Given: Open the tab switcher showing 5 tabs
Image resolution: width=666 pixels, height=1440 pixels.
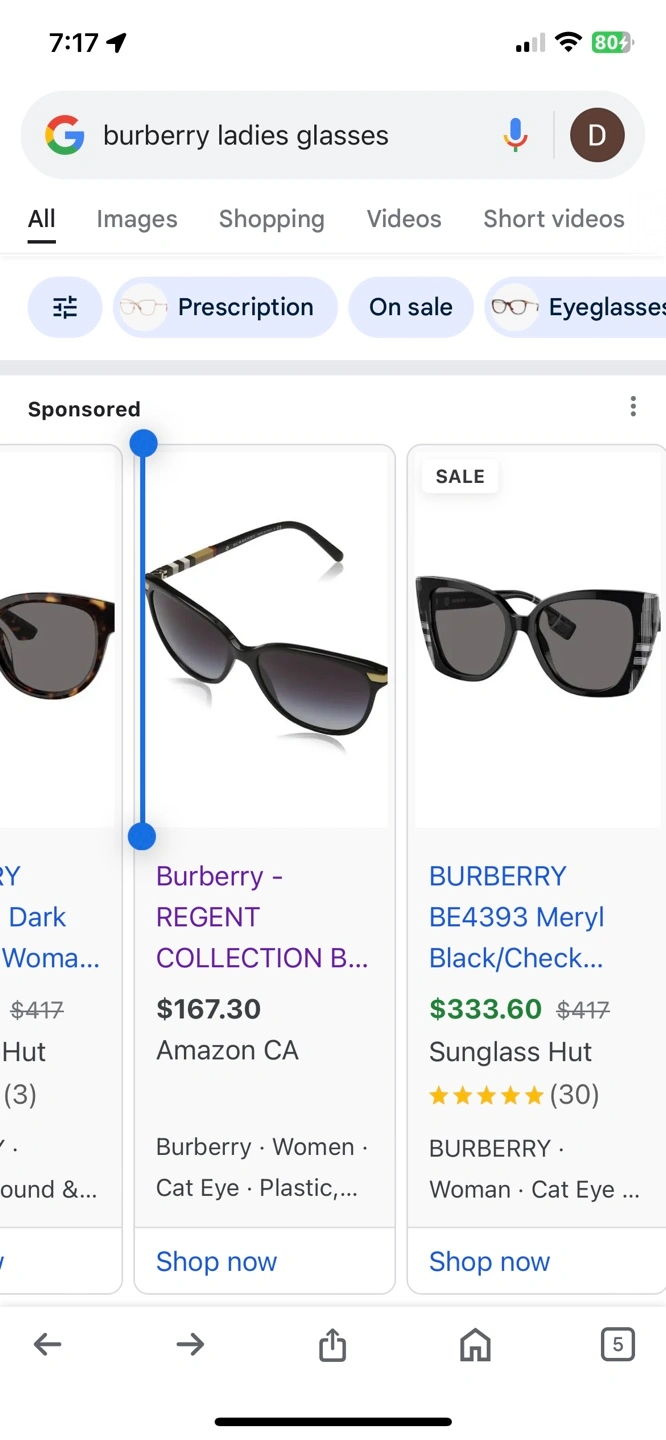Looking at the screenshot, I should pos(617,1345).
